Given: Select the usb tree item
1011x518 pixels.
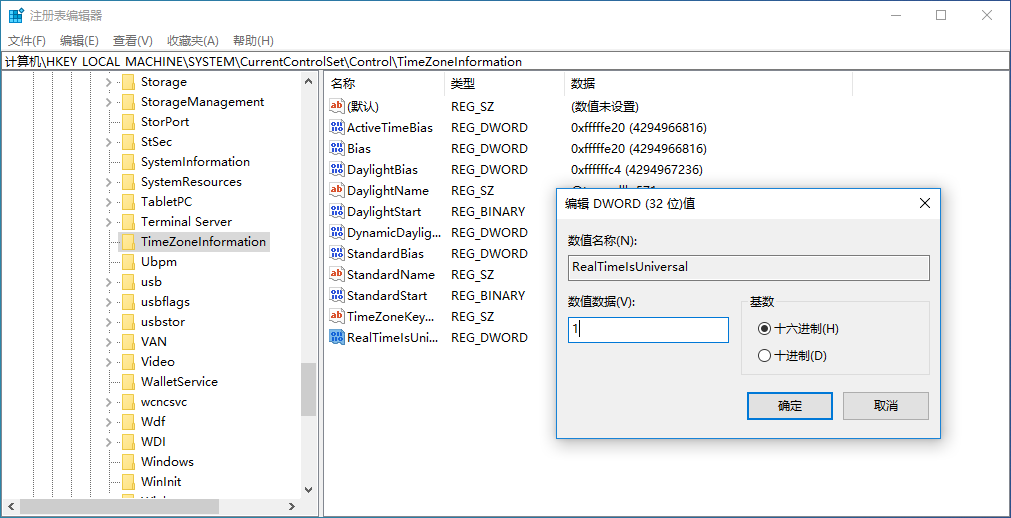Looking at the screenshot, I should pos(151,282).
